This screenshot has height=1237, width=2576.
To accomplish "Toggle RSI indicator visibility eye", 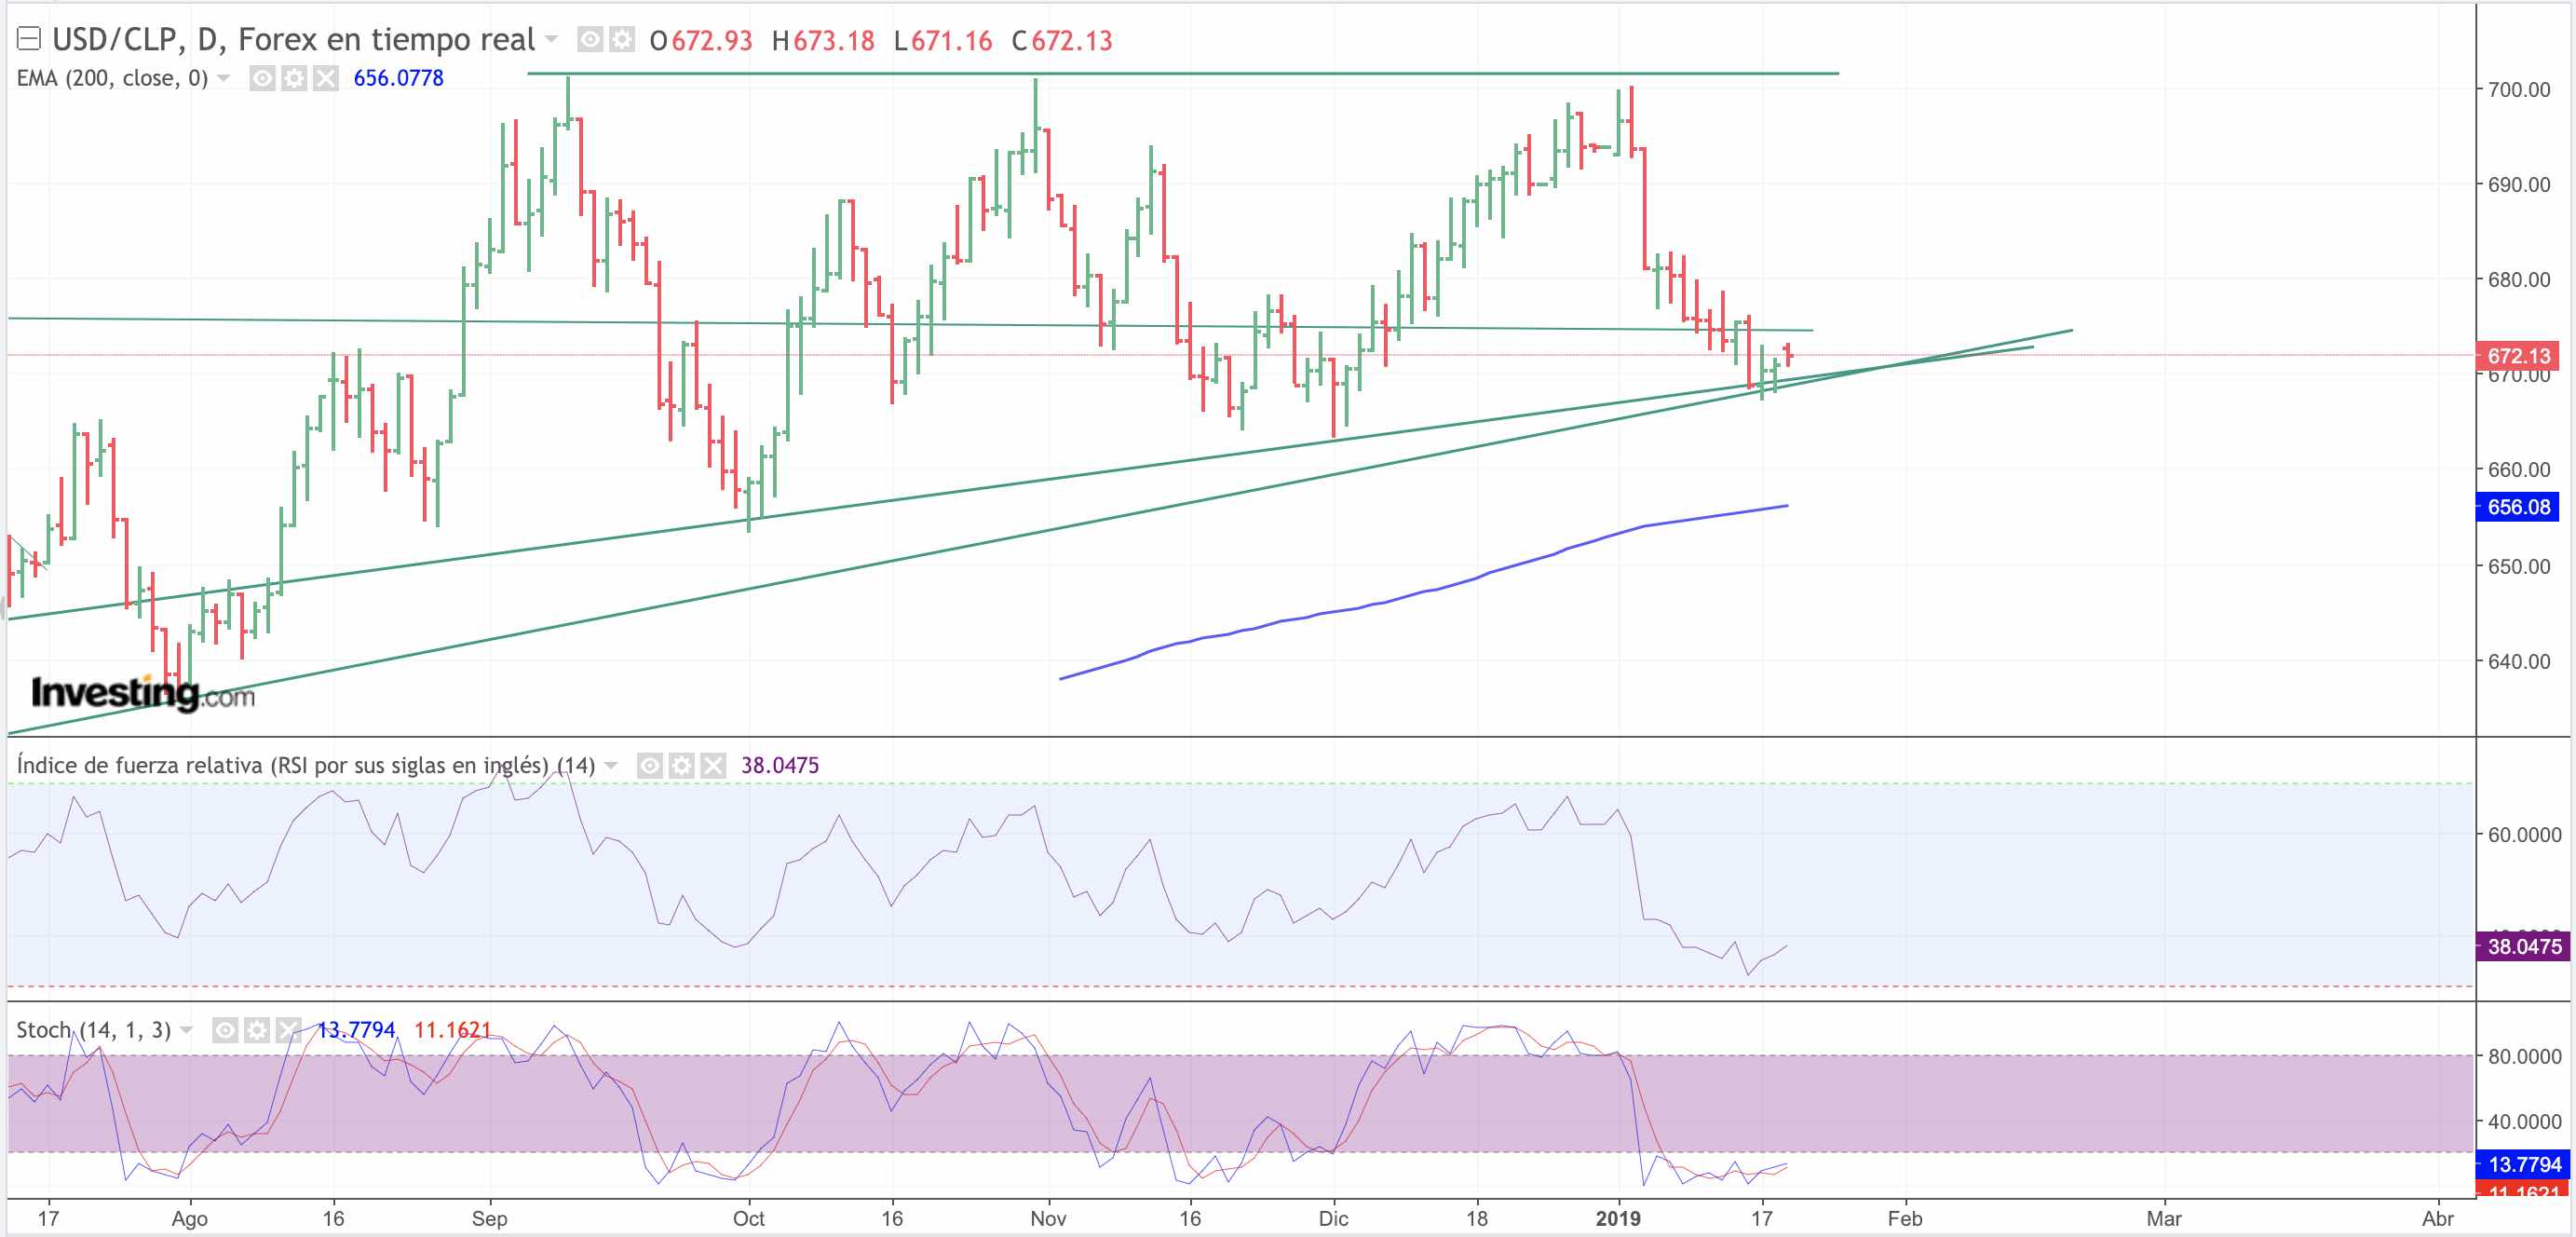I will tap(649, 766).
